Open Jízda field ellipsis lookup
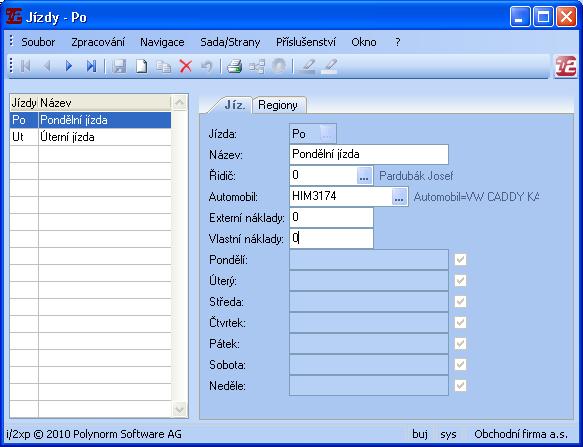583x447 pixels. (x=327, y=134)
